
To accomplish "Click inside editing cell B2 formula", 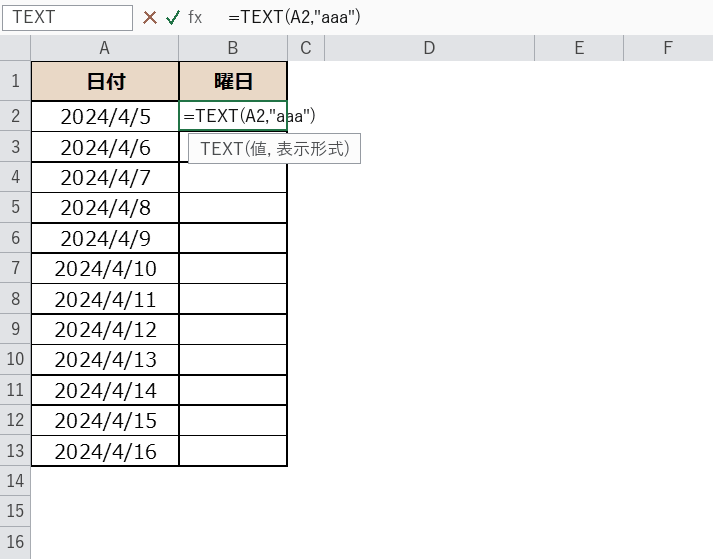I will [233, 116].
